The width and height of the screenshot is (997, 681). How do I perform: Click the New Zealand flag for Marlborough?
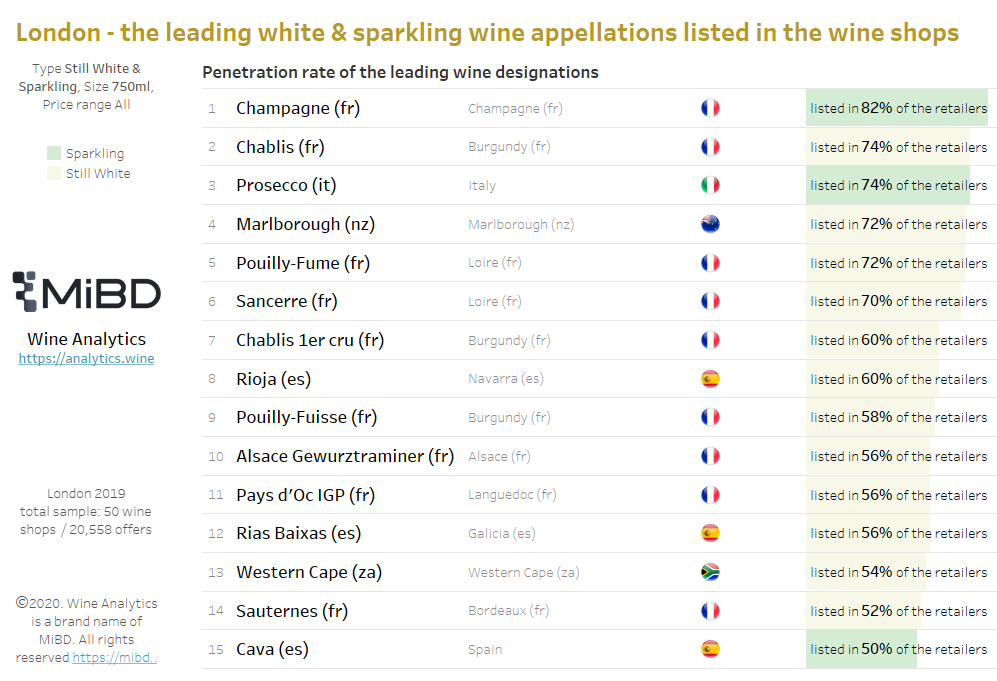click(710, 224)
